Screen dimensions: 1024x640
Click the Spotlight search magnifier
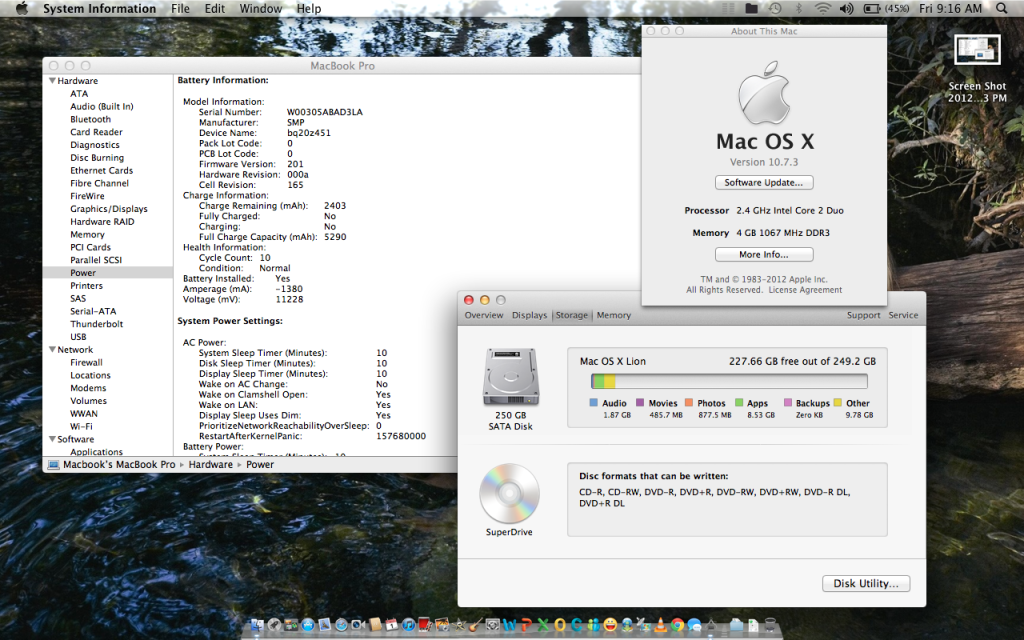[1001, 8]
